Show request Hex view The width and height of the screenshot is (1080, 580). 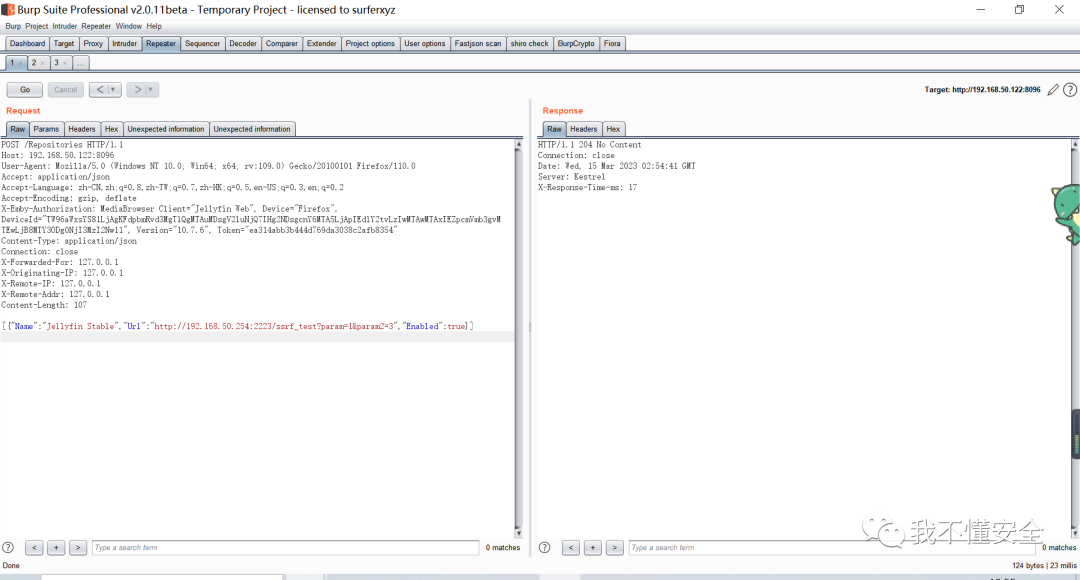tap(112, 129)
